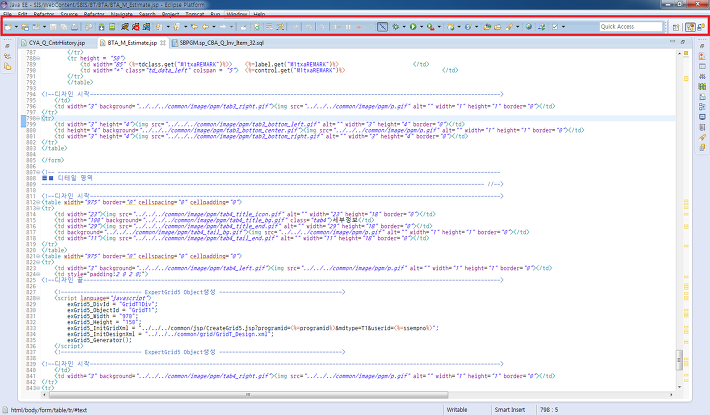Open the Window menu
Image resolution: width=710 pixels, height=415 pixels.
[x=237, y=14]
